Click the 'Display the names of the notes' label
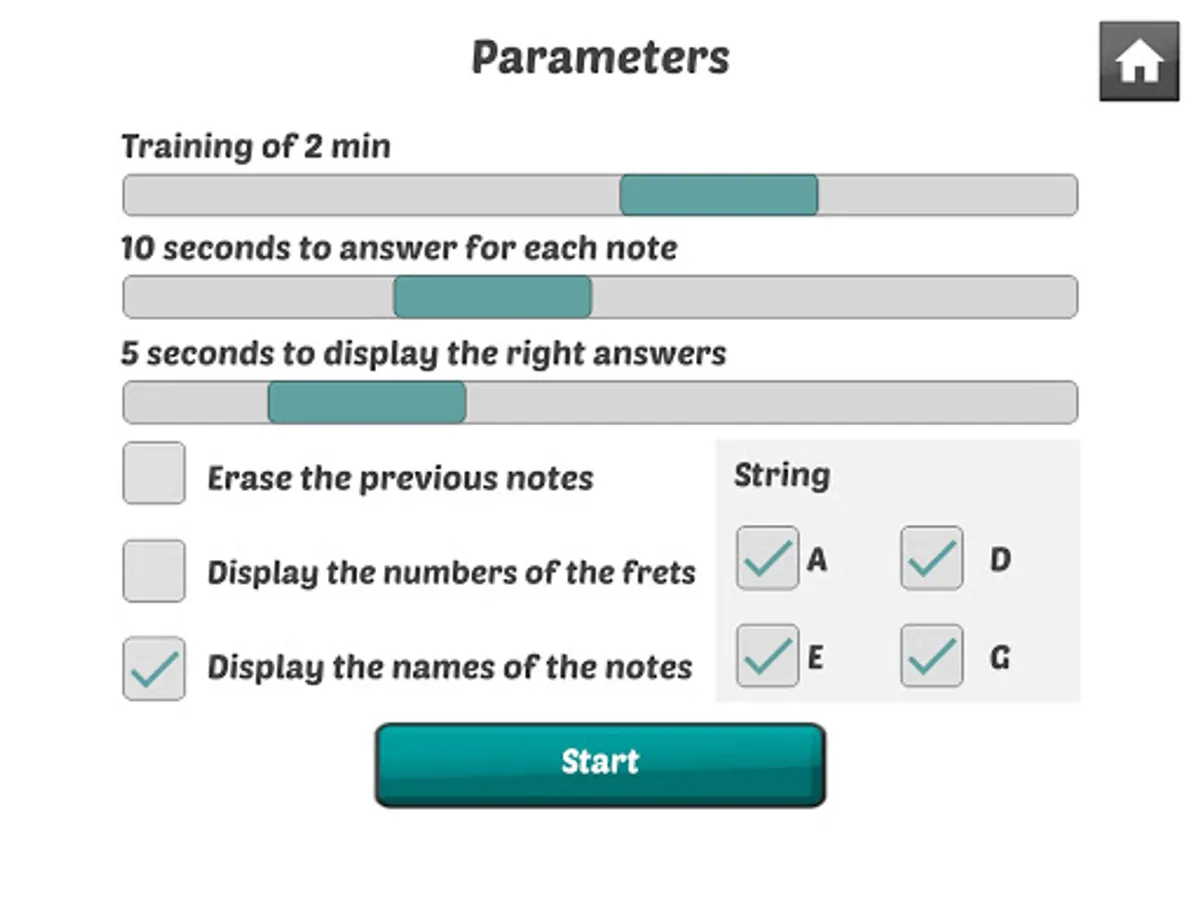1200x900 pixels. pyautogui.click(x=449, y=667)
